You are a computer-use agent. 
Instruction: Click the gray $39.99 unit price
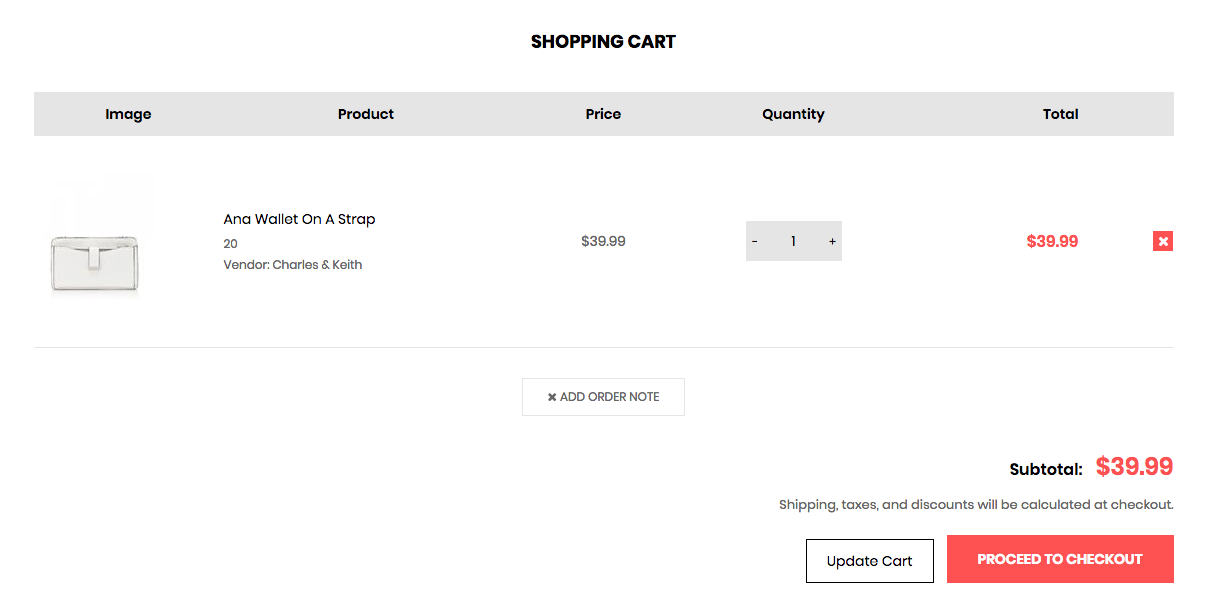[x=603, y=241]
